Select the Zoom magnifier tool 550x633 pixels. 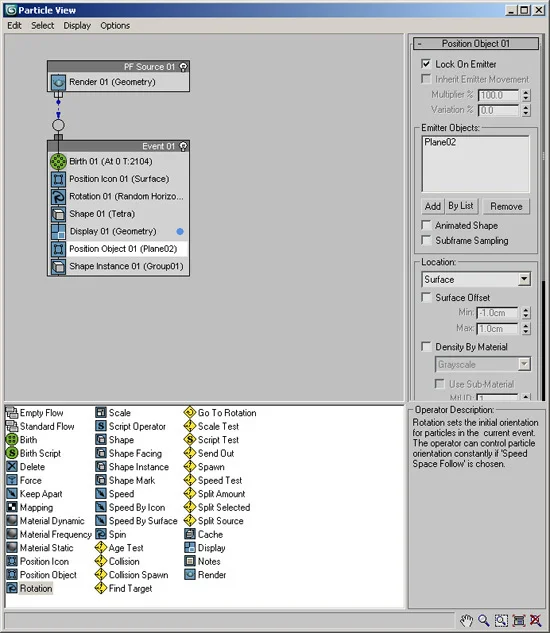[483, 620]
